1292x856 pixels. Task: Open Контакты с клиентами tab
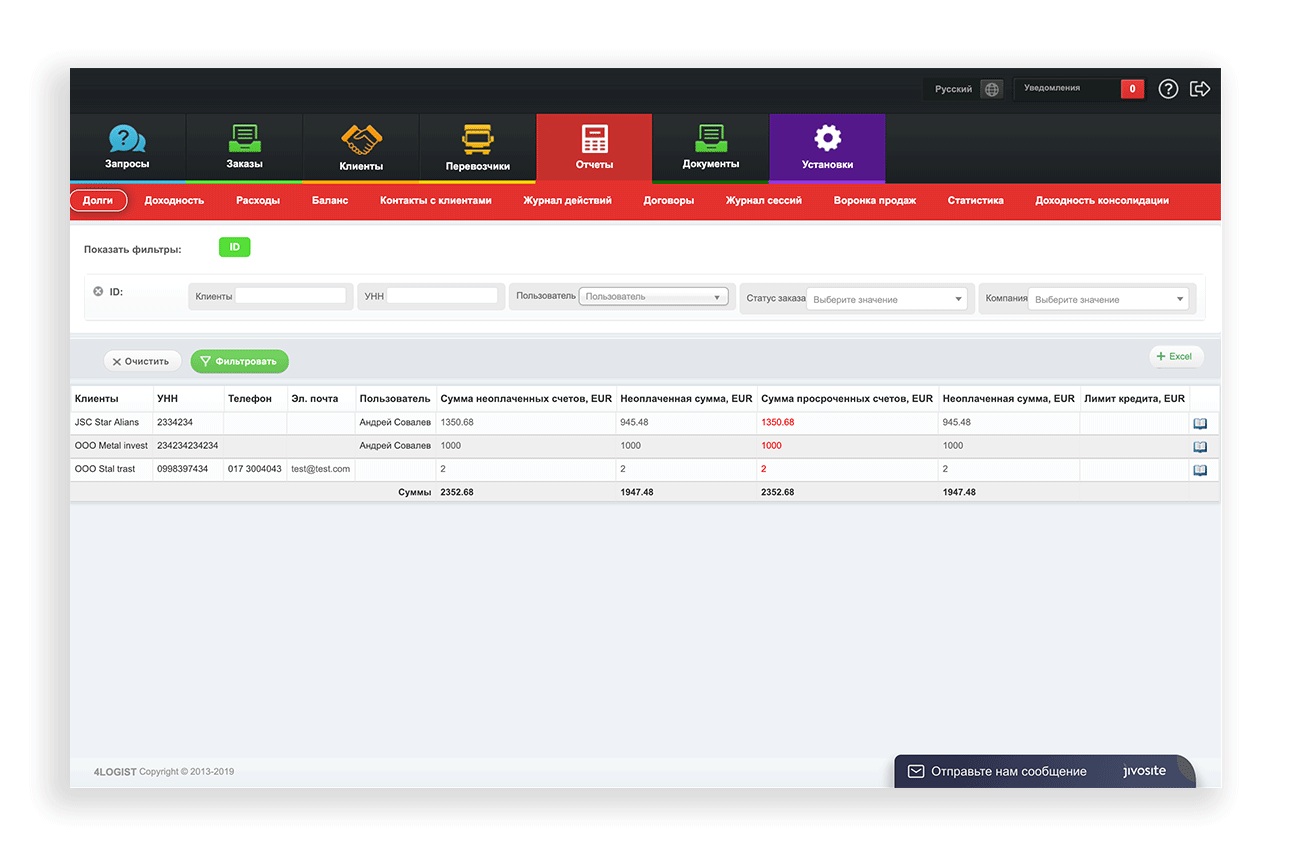tap(436, 200)
